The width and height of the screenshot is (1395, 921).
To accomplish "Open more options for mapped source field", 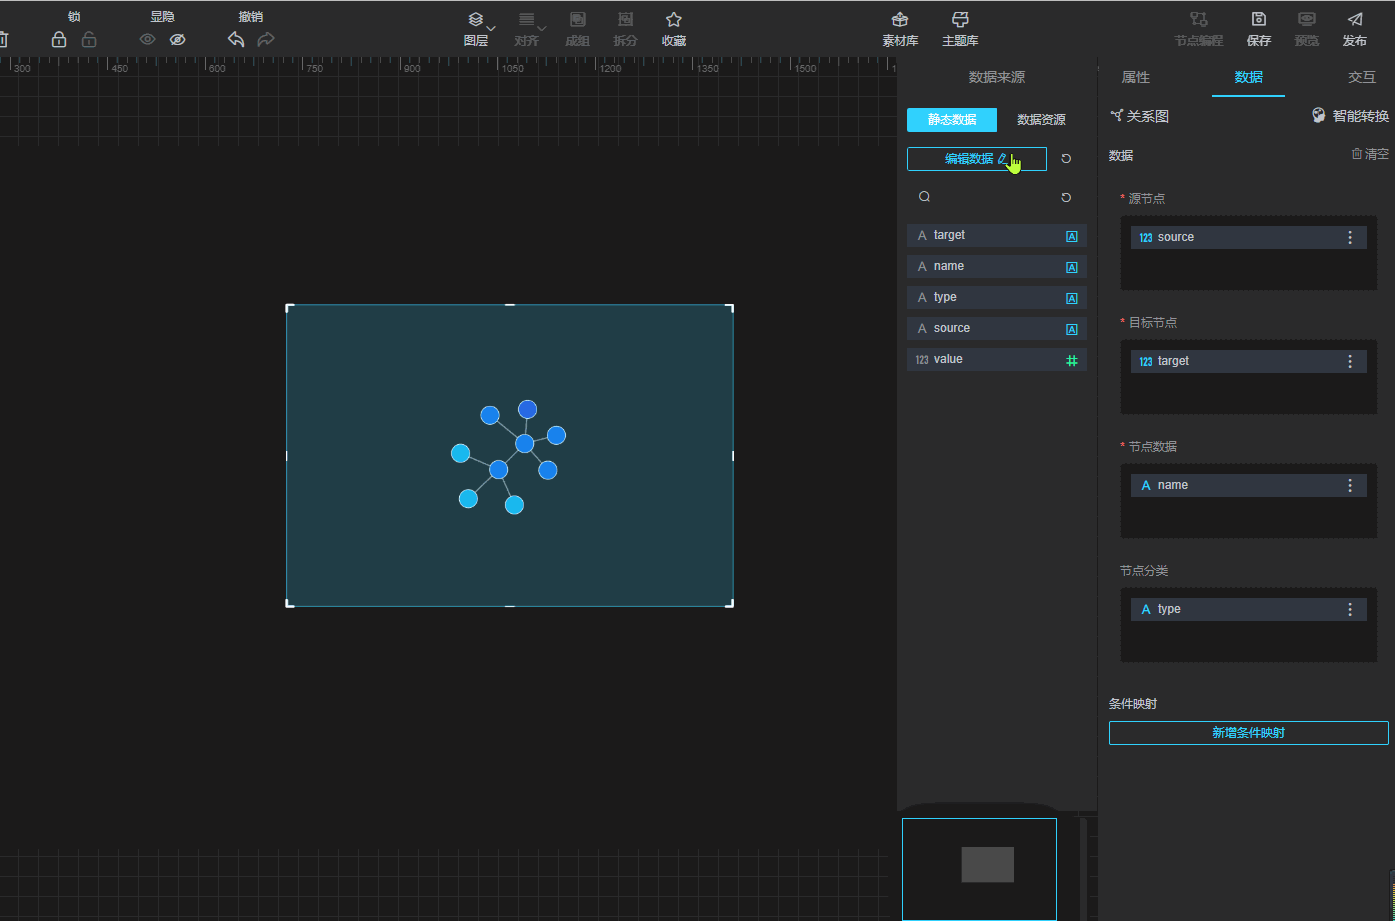I will click(1350, 238).
